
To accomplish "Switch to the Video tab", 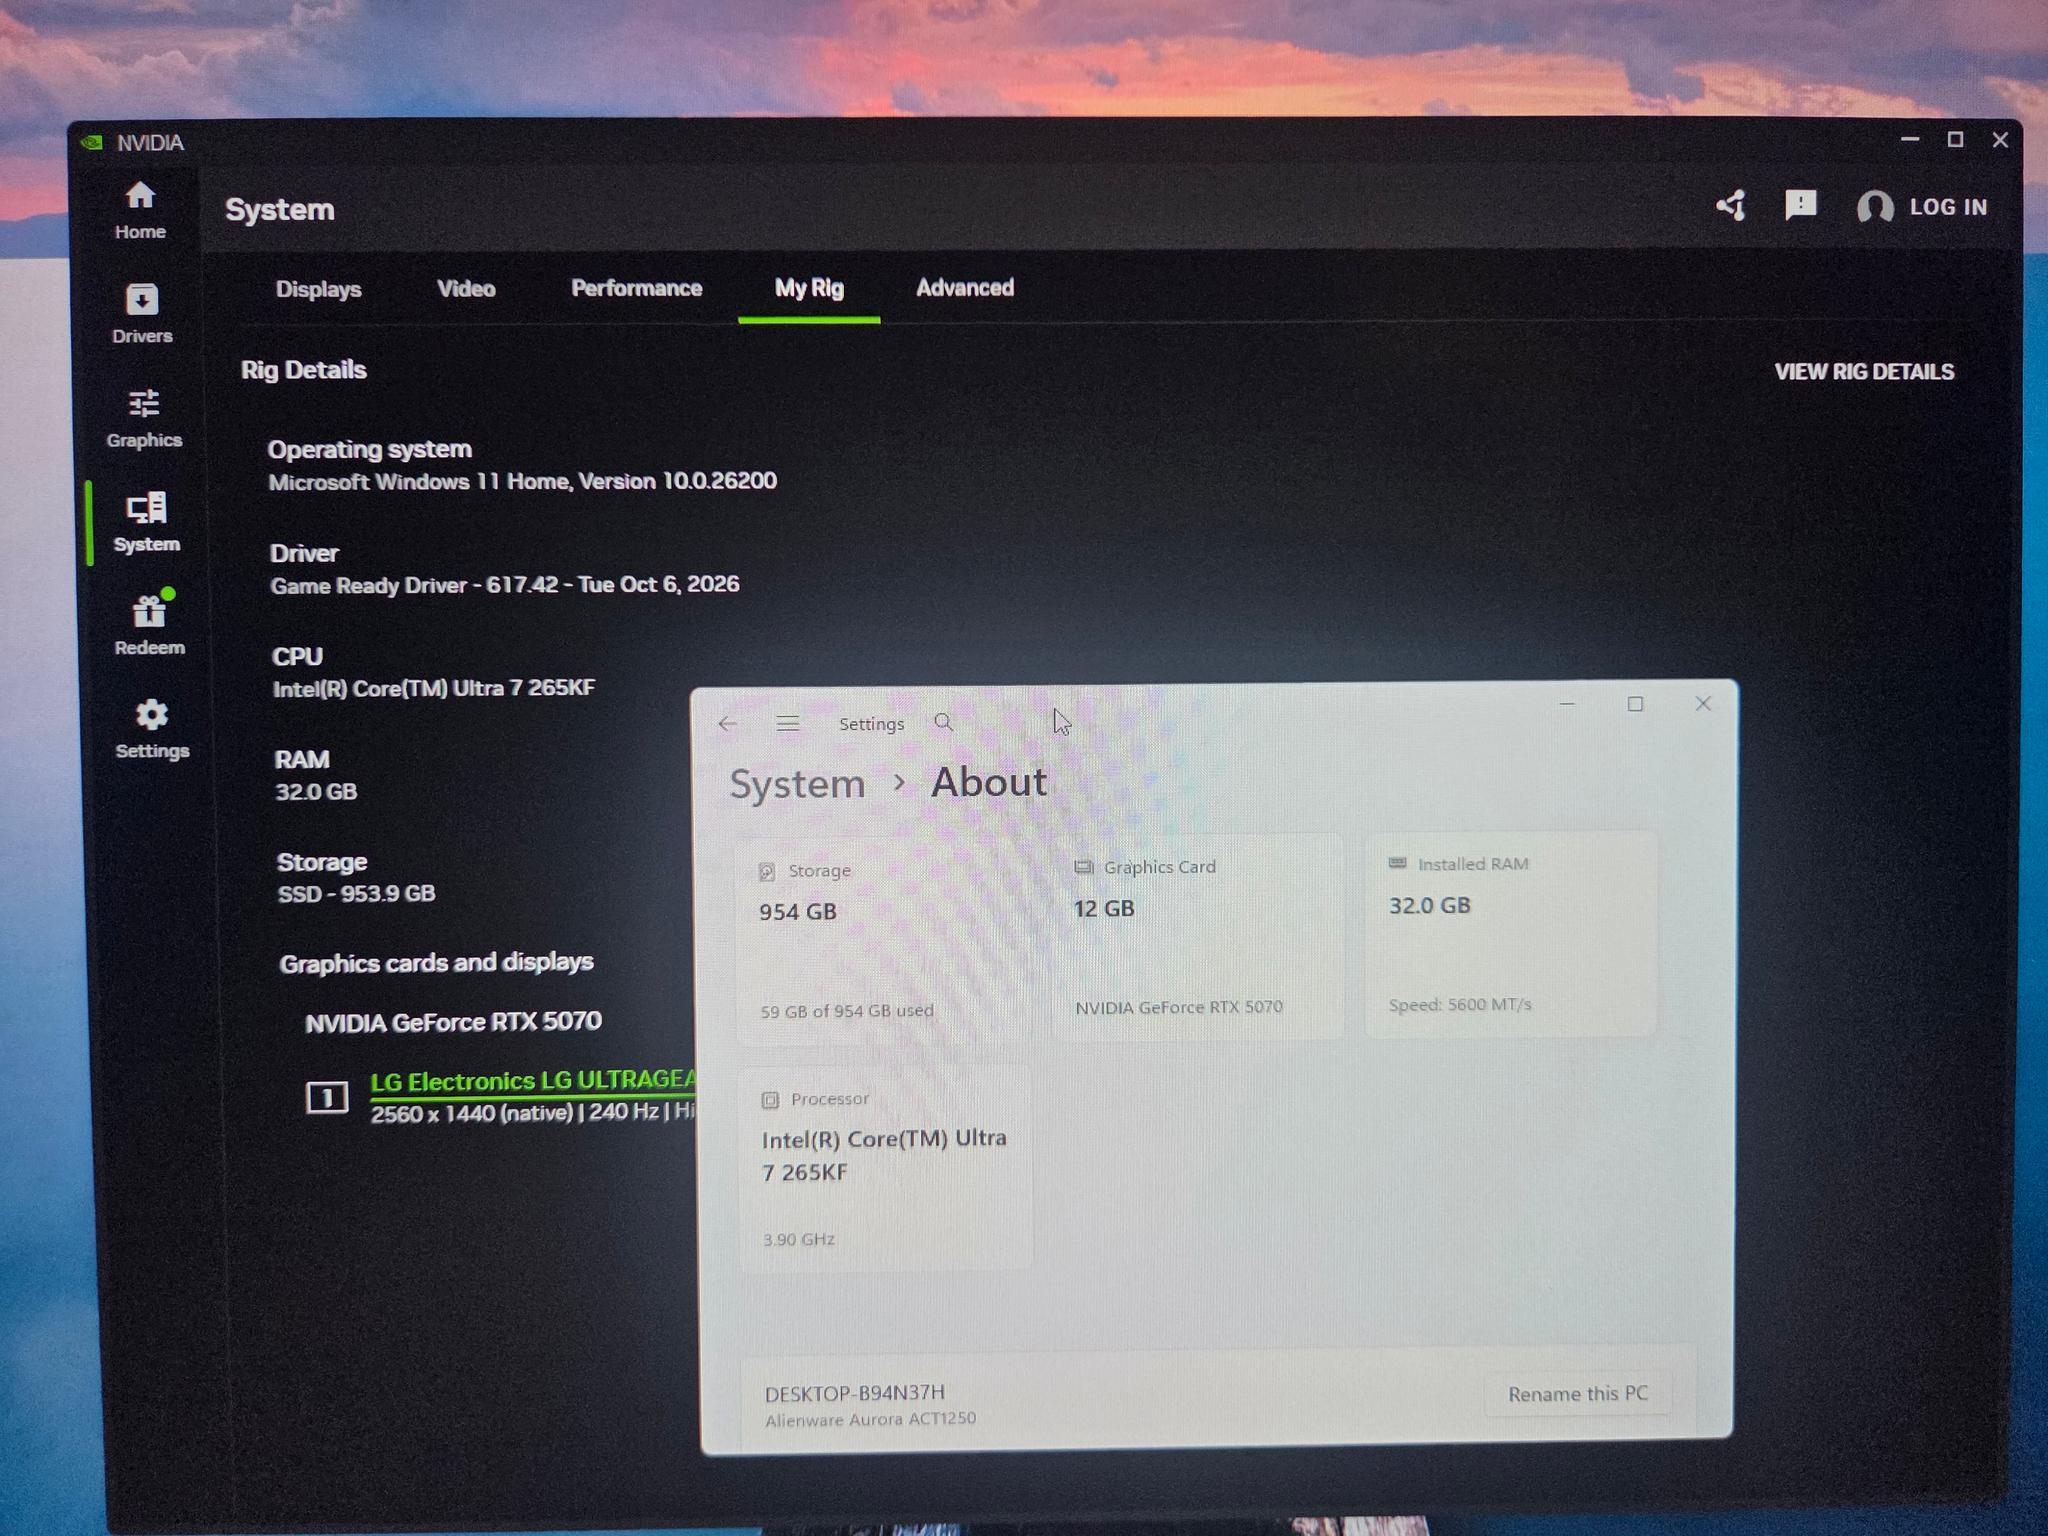I will 466,288.
